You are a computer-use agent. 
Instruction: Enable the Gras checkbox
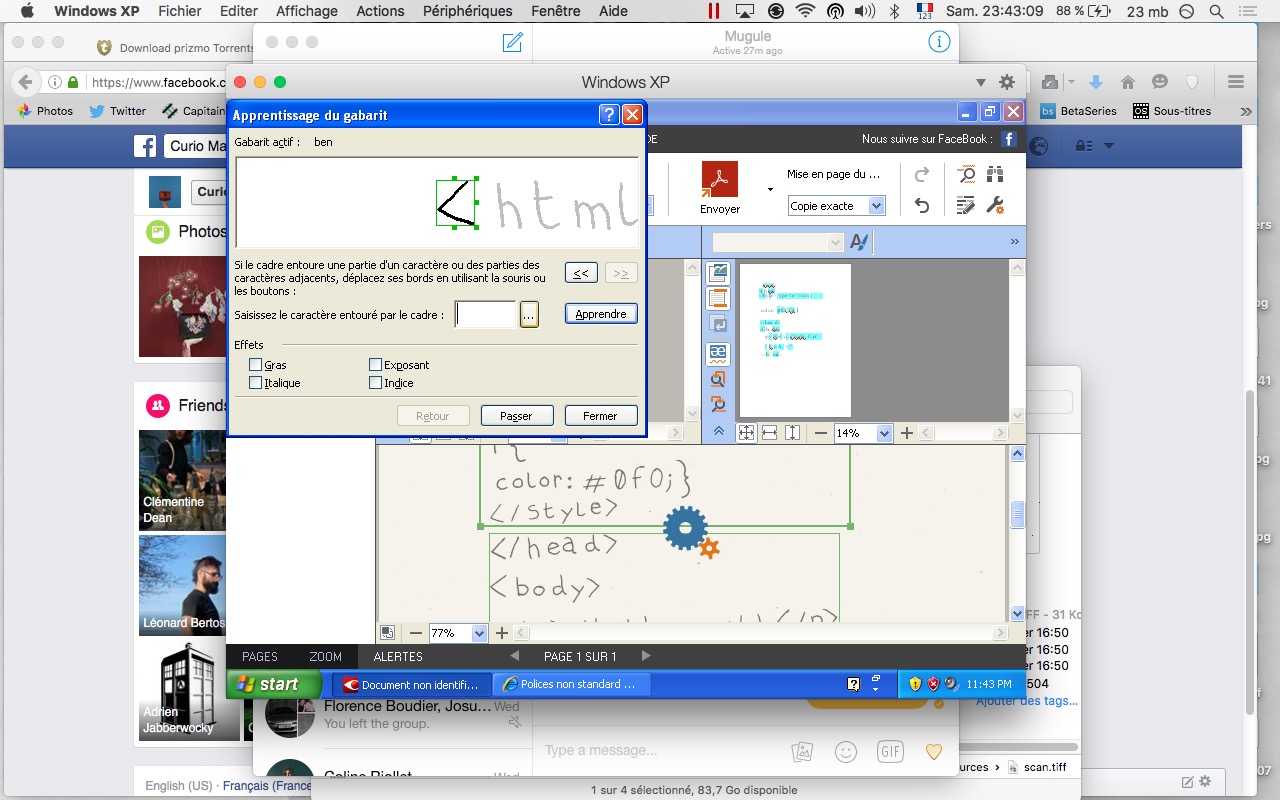point(256,365)
